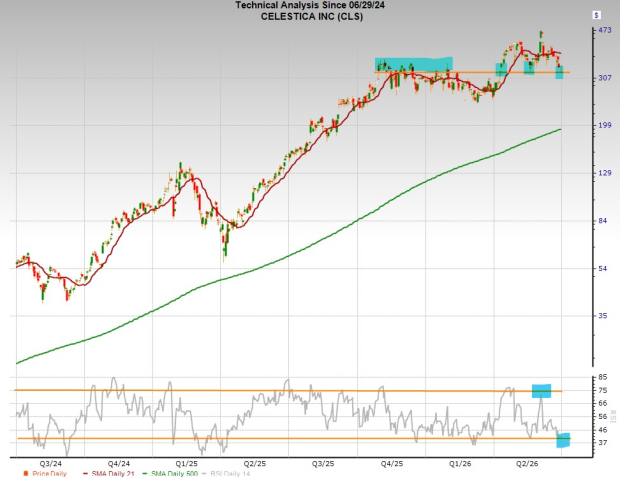Click the 307 price axis label

pos(605,78)
